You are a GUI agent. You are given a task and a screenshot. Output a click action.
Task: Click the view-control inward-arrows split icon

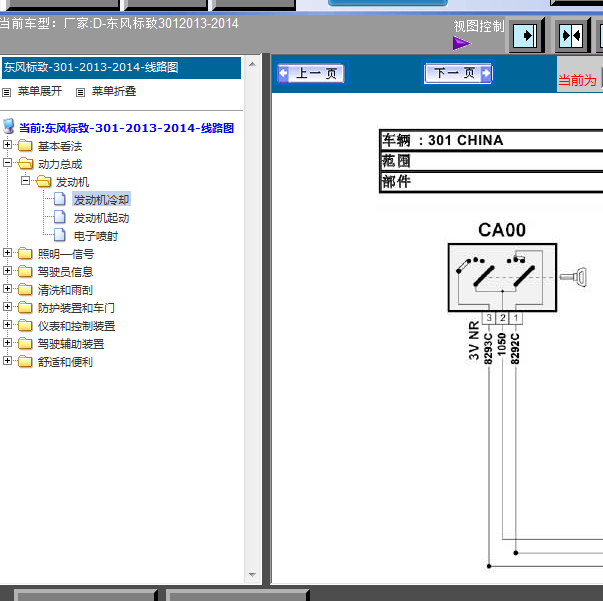point(571,36)
